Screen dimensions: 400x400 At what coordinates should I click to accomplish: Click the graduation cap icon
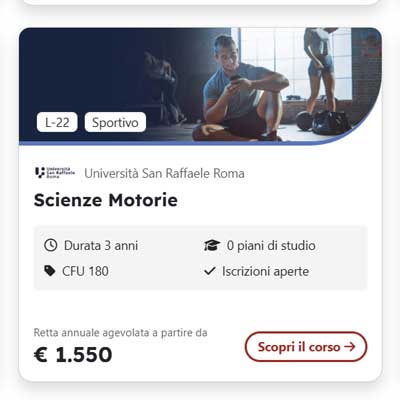[212, 245]
